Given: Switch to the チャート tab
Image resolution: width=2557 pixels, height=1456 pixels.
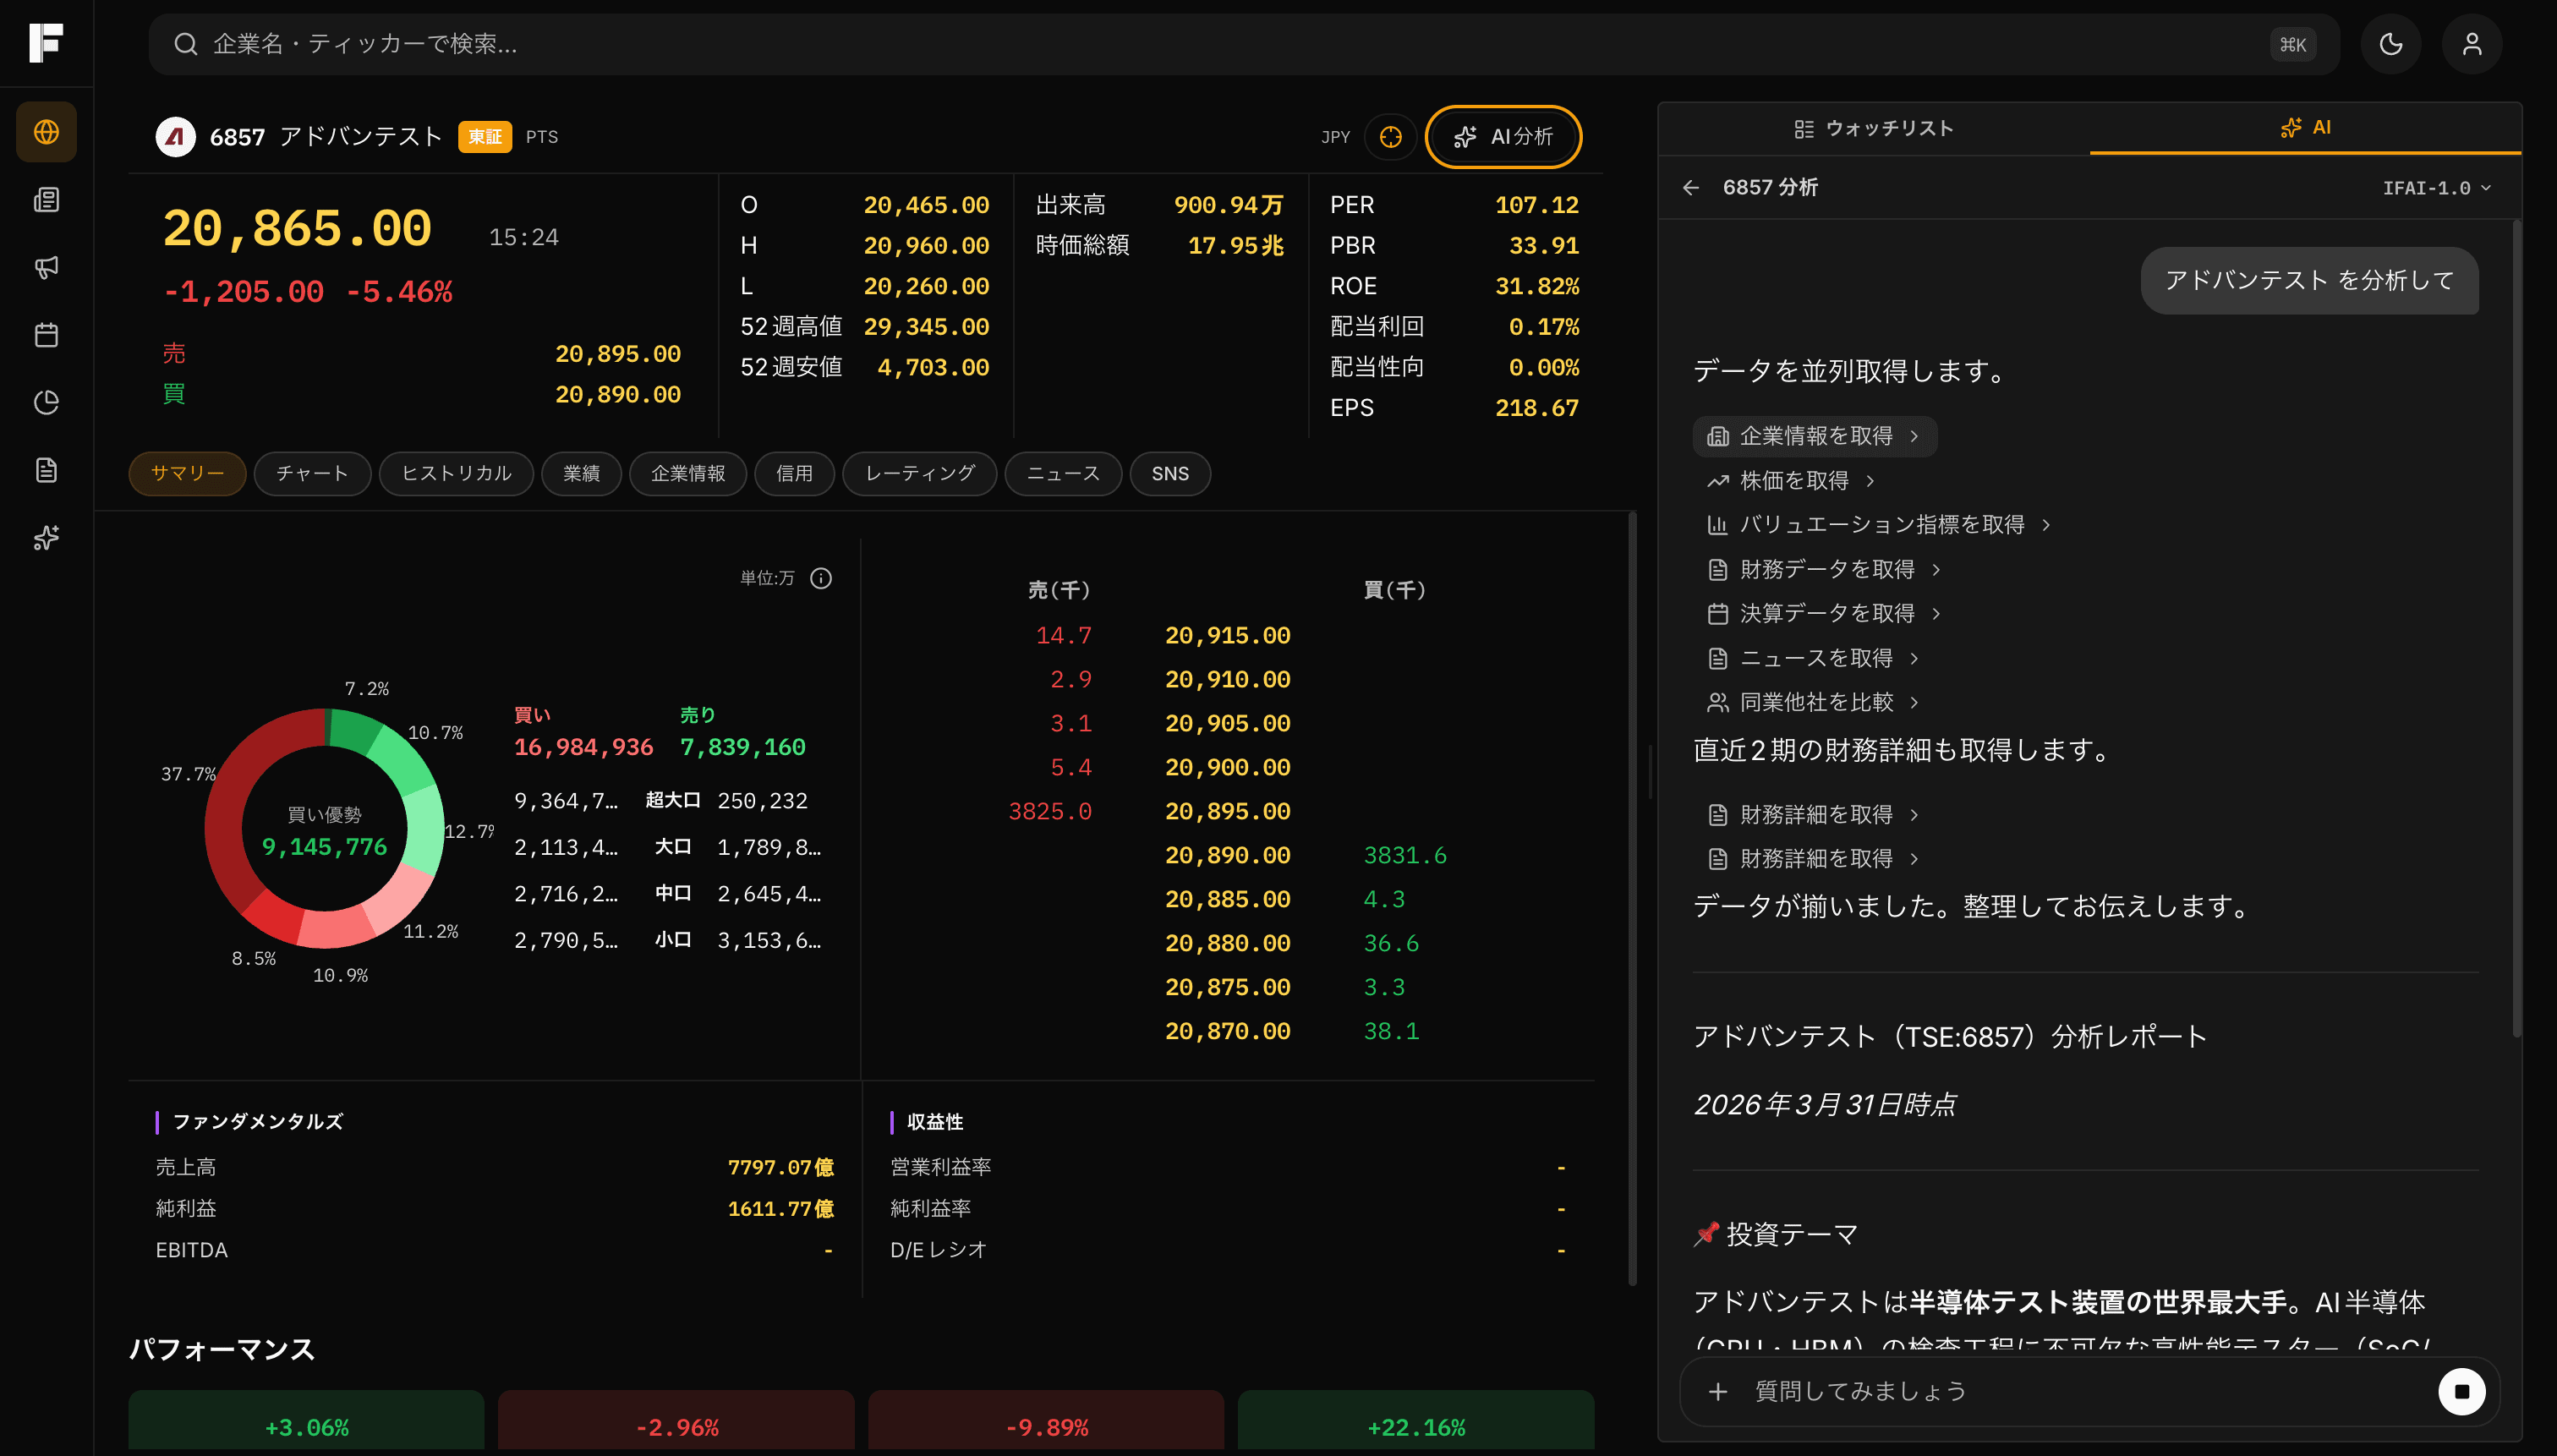Looking at the screenshot, I should point(312,473).
